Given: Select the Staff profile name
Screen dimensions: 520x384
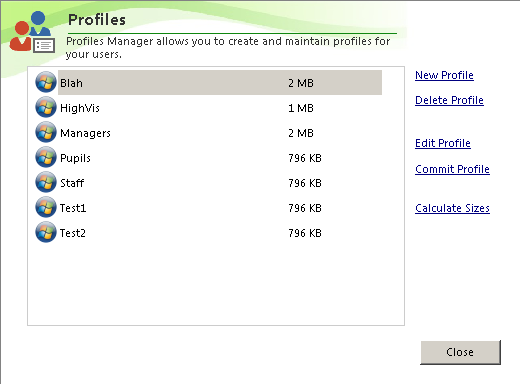Looking at the screenshot, I should (72, 183).
